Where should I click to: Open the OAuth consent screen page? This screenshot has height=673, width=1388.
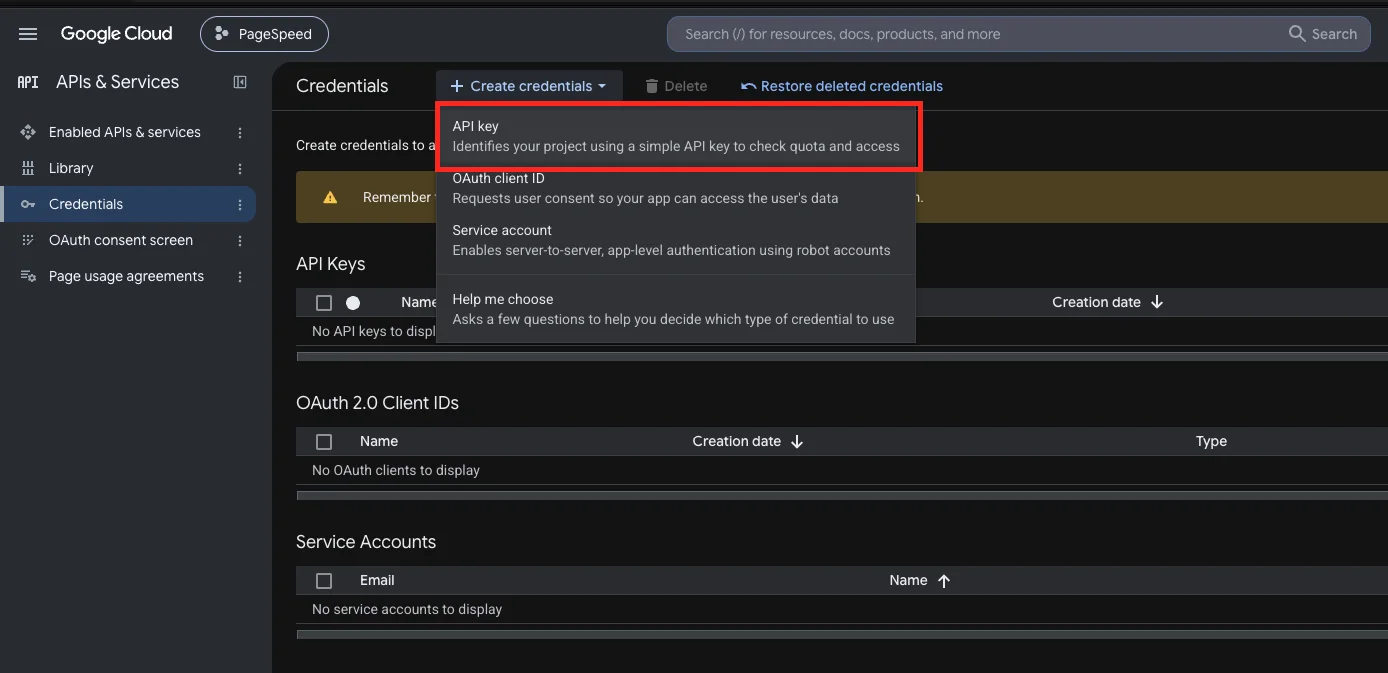pyautogui.click(x=121, y=240)
